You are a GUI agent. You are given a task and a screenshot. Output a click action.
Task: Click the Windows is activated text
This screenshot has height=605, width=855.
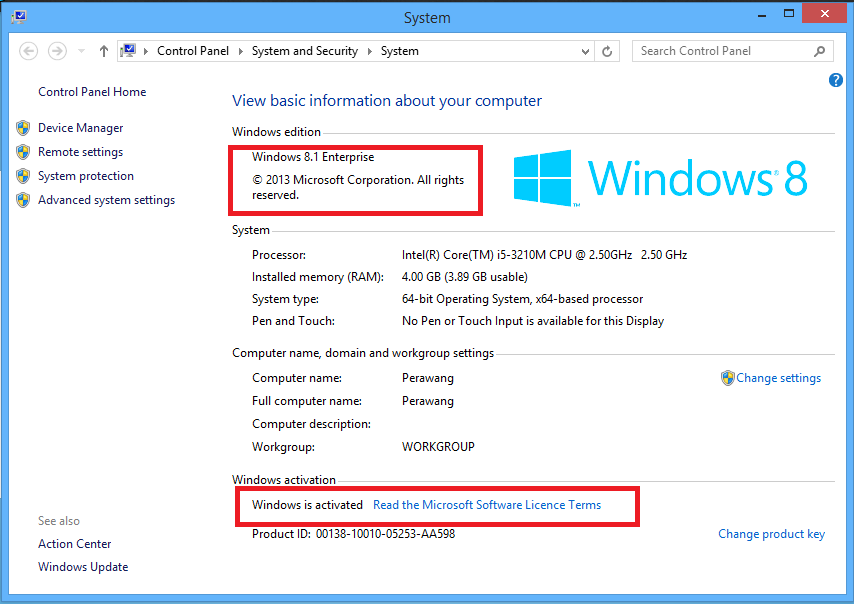click(307, 505)
